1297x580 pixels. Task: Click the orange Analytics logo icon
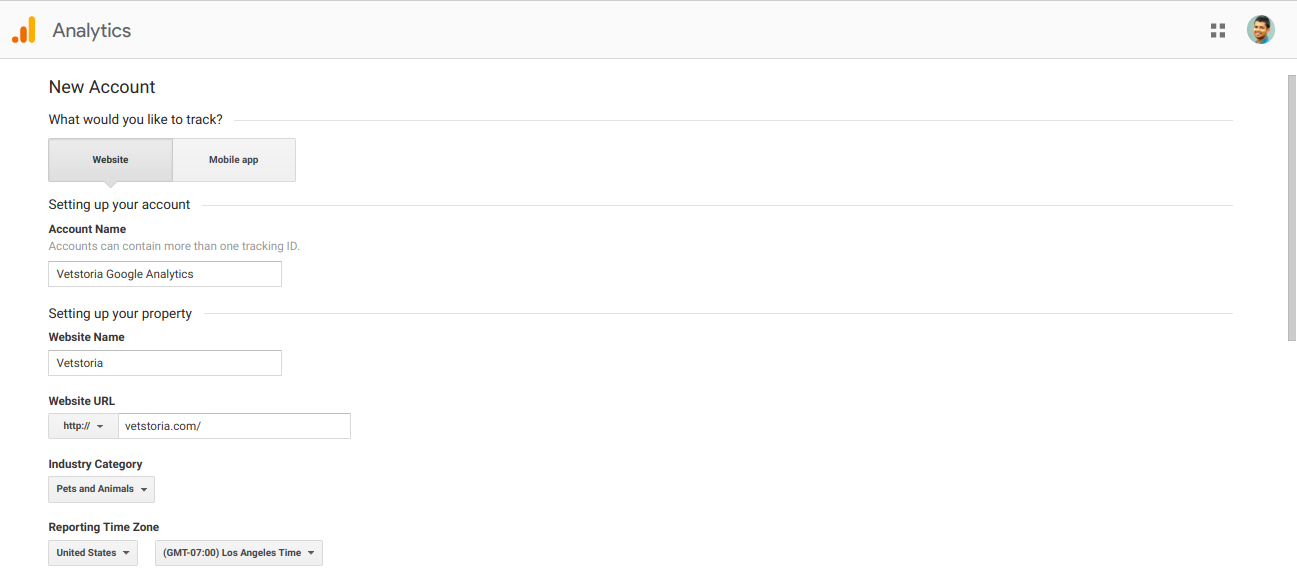[24, 30]
